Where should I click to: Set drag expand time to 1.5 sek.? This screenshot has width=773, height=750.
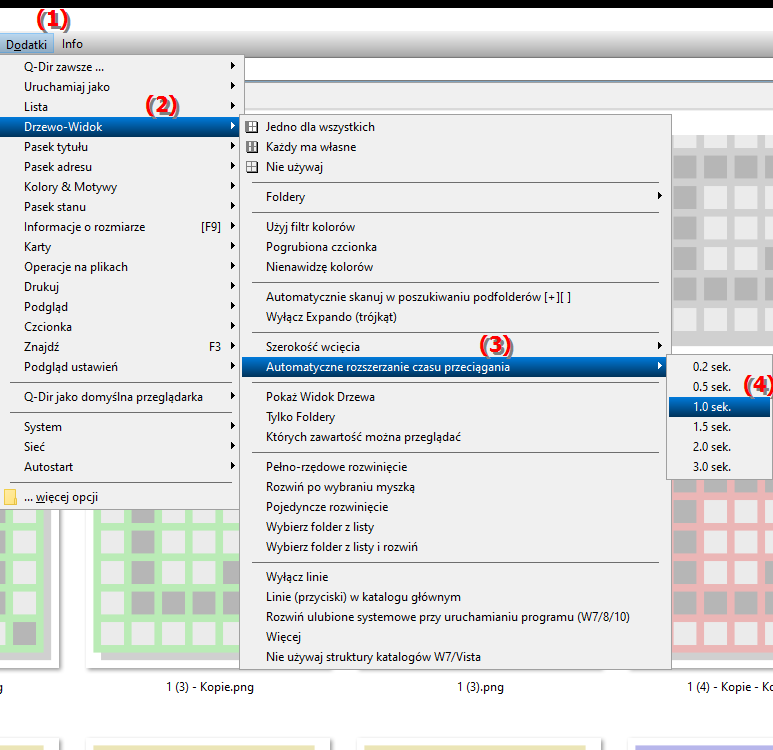pyautogui.click(x=719, y=427)
